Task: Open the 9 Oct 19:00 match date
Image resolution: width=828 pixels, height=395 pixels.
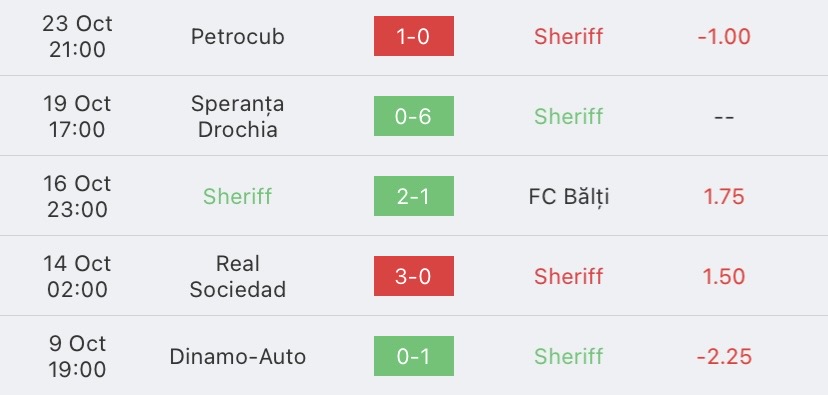Action: (x=77, y=356)
